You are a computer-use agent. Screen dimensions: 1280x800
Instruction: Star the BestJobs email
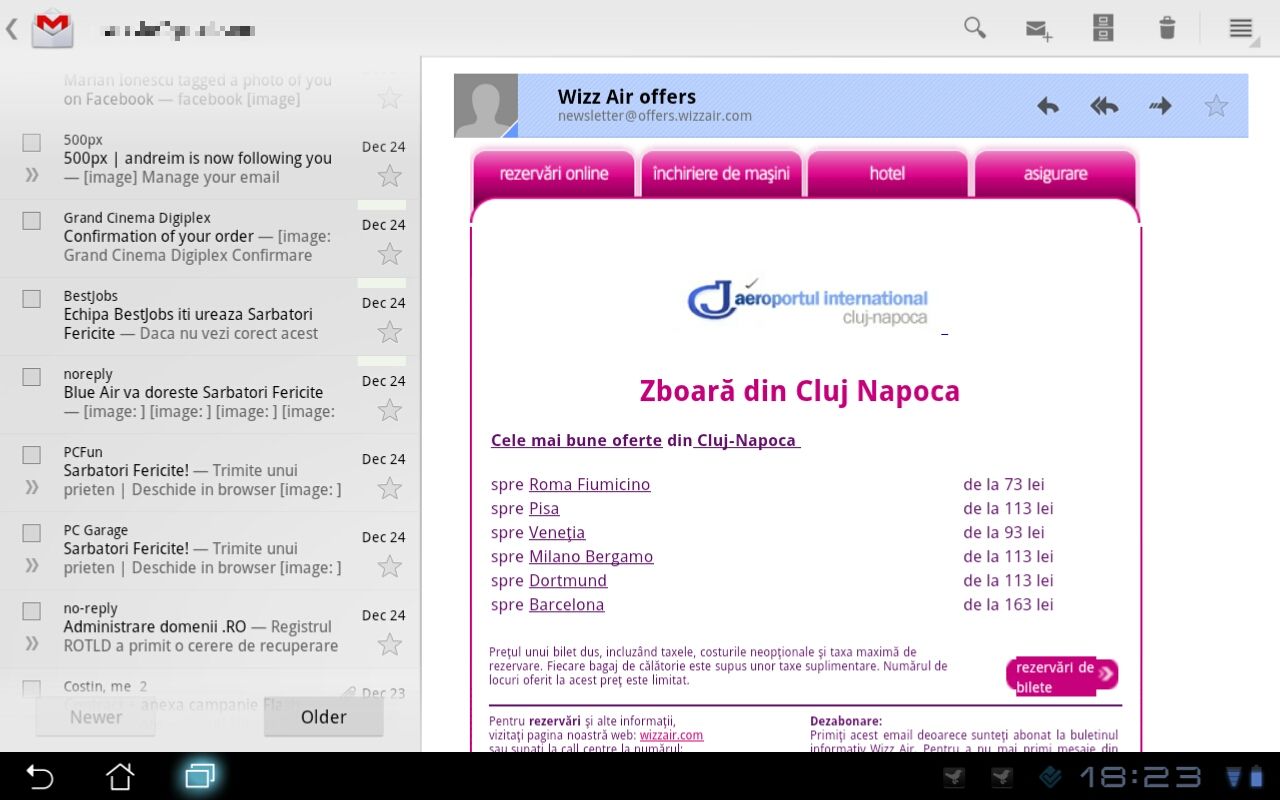(x=389, y=332)
